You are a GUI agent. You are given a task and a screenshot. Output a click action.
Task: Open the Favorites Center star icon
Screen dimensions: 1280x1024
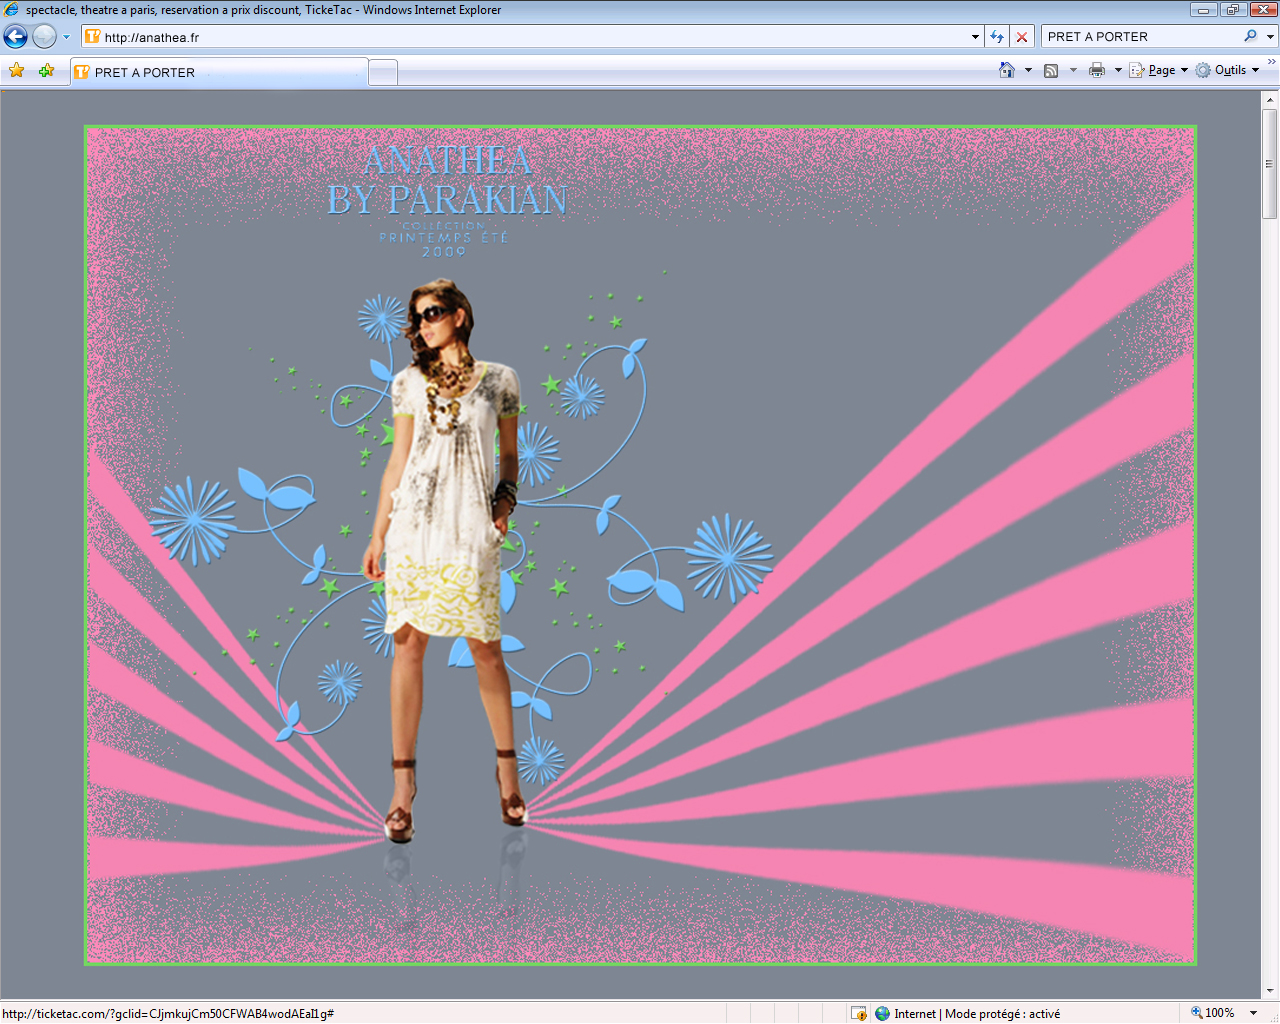17,70
